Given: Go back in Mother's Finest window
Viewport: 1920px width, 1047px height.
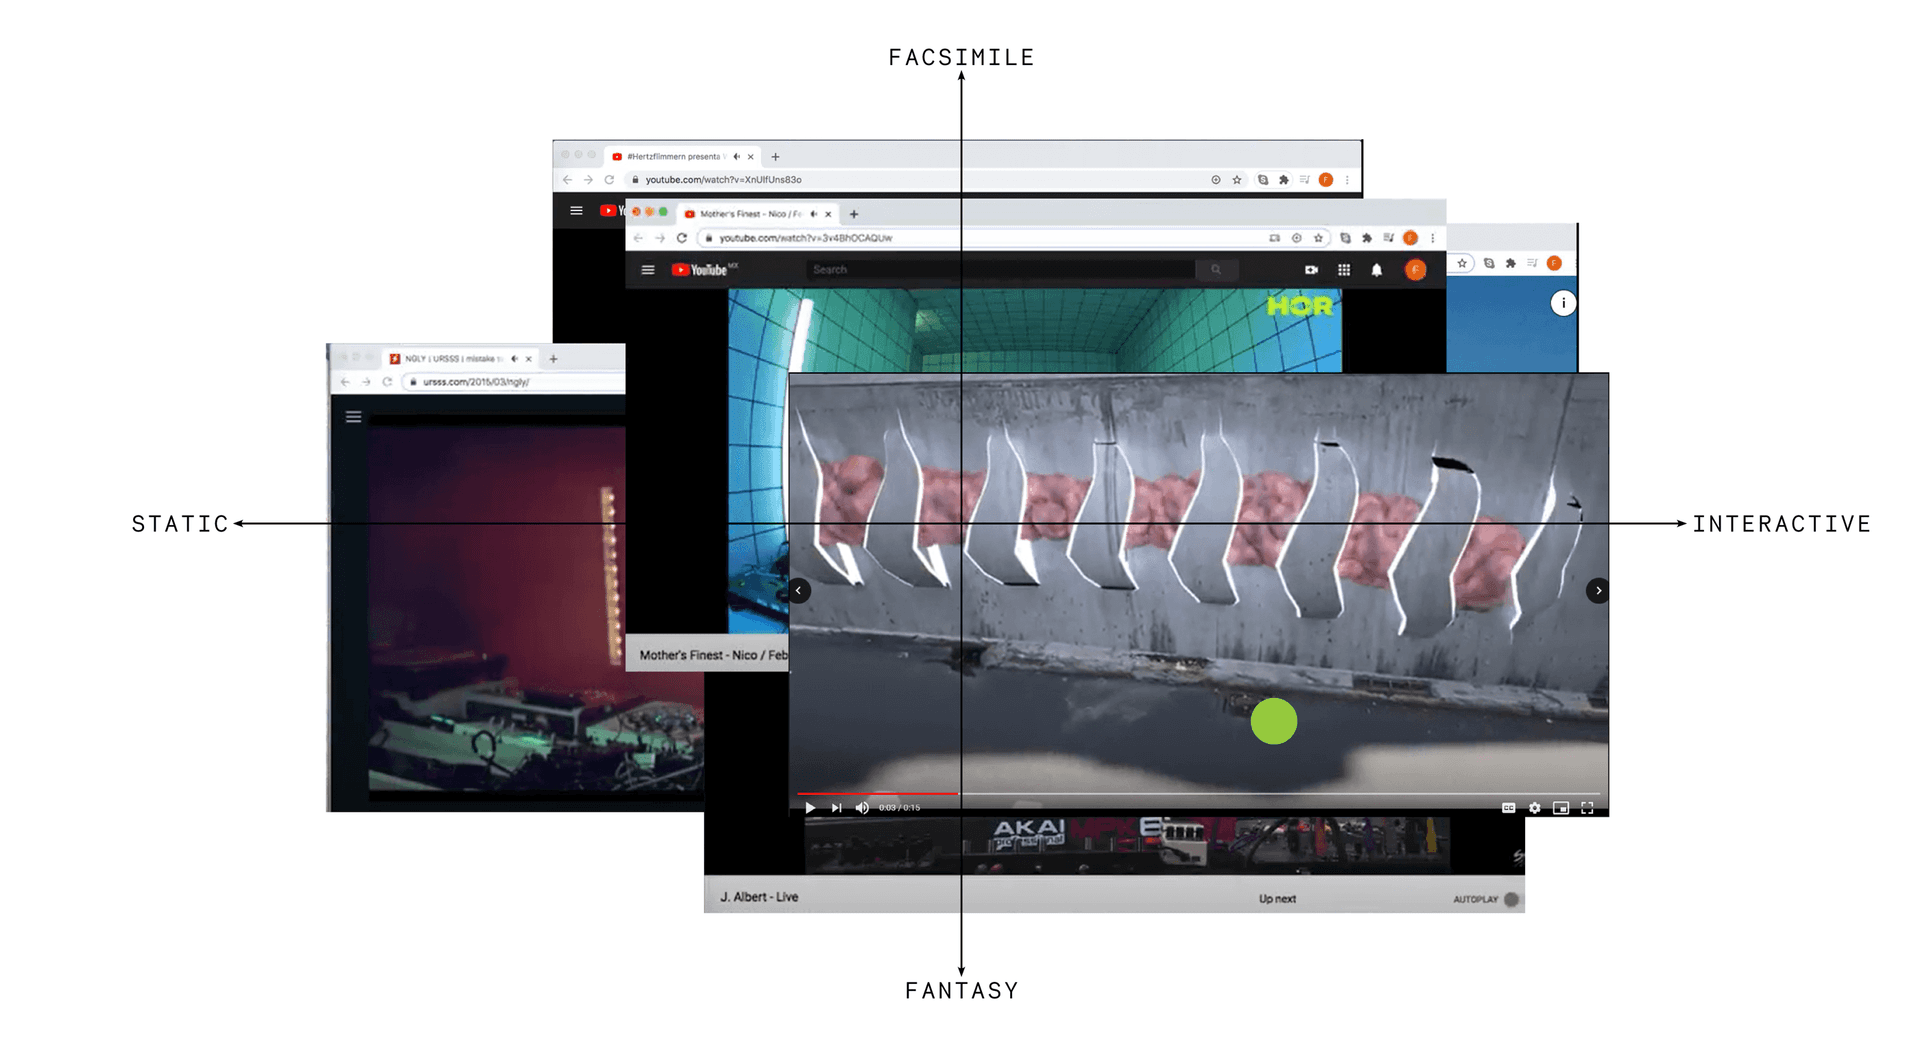Looking at the screenshot, I should [638, 238].
